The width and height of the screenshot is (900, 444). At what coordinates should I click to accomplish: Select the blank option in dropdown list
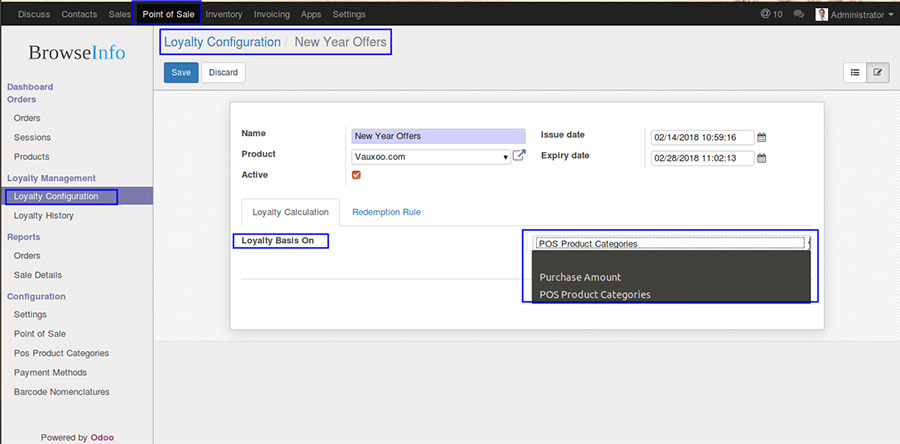tap(671, 260)
